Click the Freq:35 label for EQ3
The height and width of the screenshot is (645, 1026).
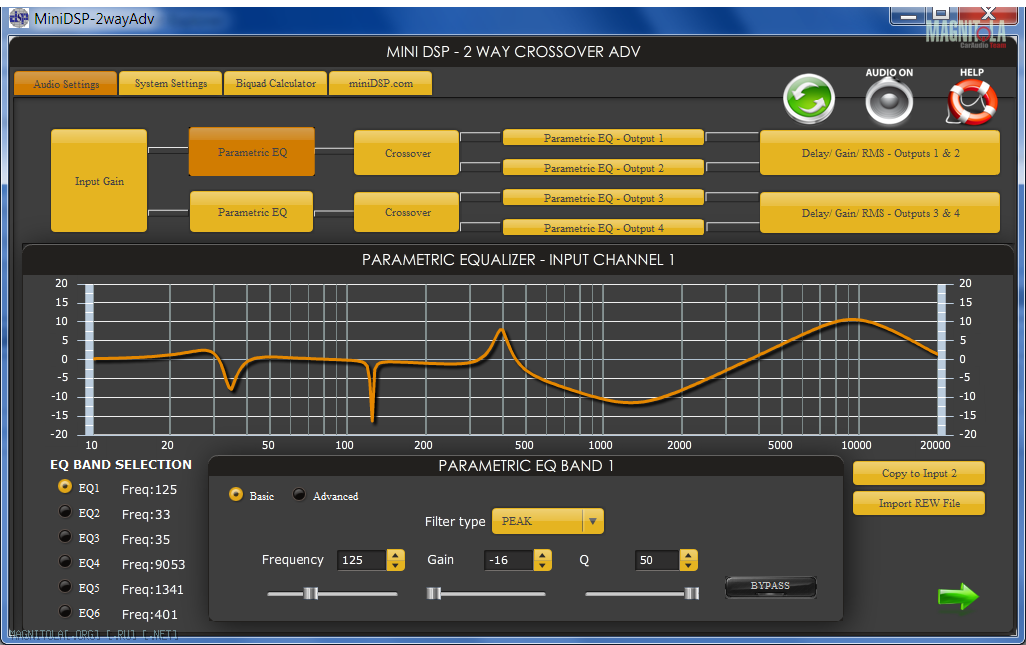tap(146, 539)
